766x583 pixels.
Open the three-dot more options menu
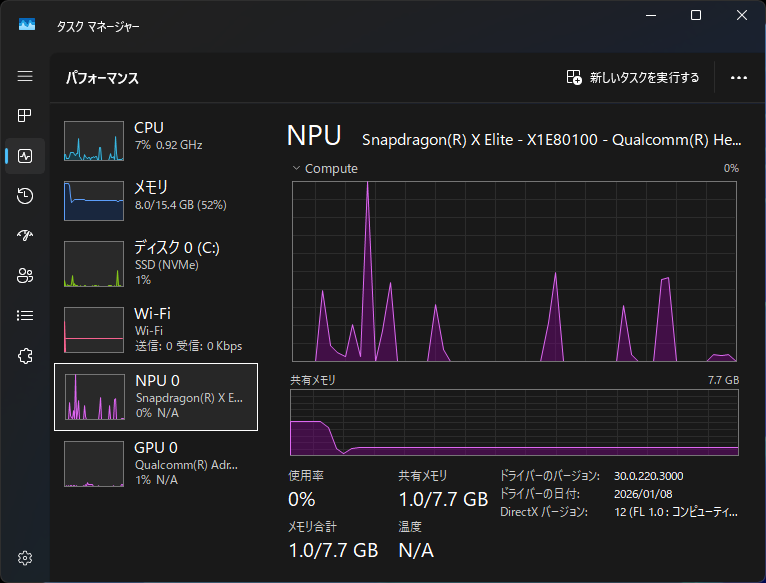pos(739,78)
